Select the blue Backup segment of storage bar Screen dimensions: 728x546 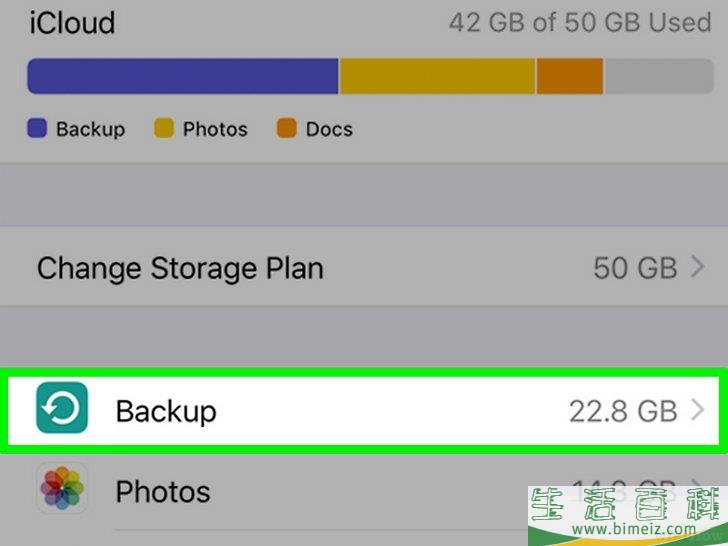point(183,76)
